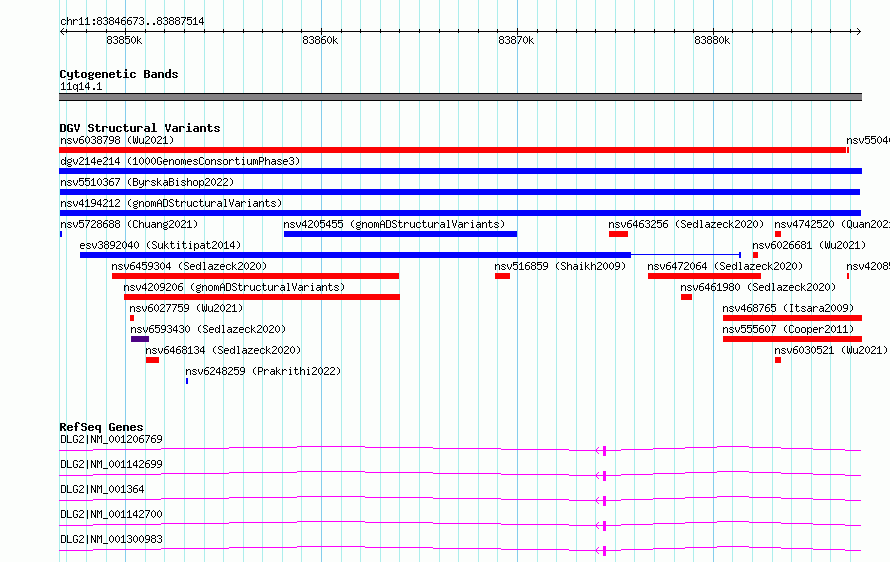Click the purple bar under nsv6593430

click(140, 339)
